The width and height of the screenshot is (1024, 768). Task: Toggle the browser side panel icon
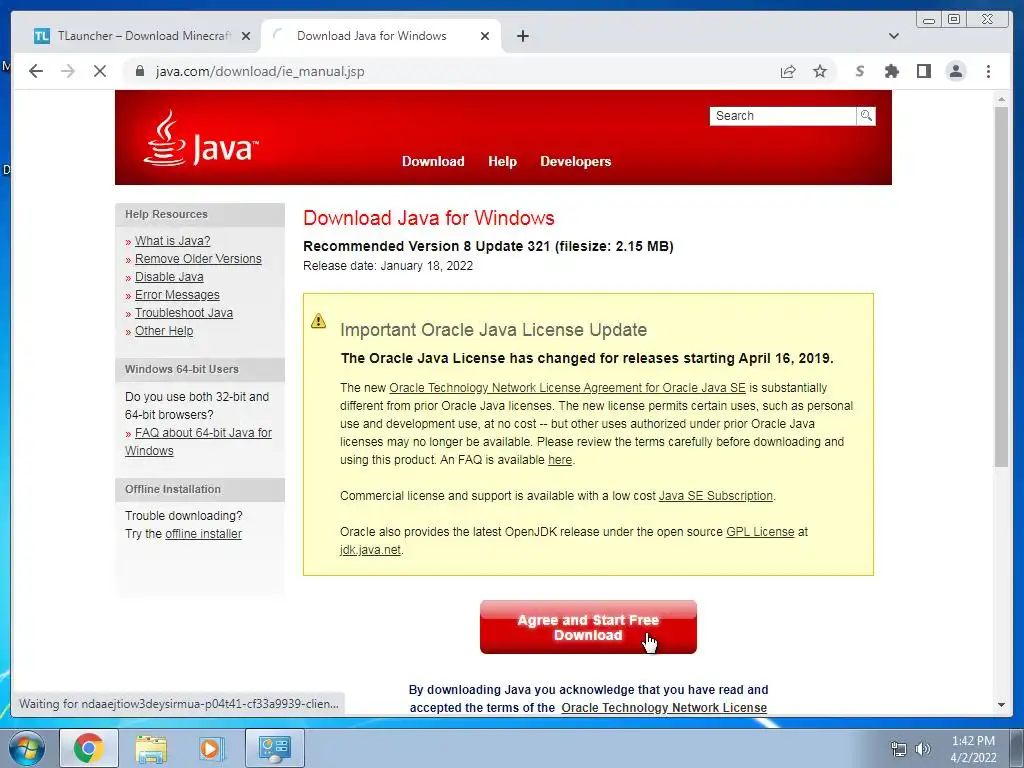click(923, 71)
